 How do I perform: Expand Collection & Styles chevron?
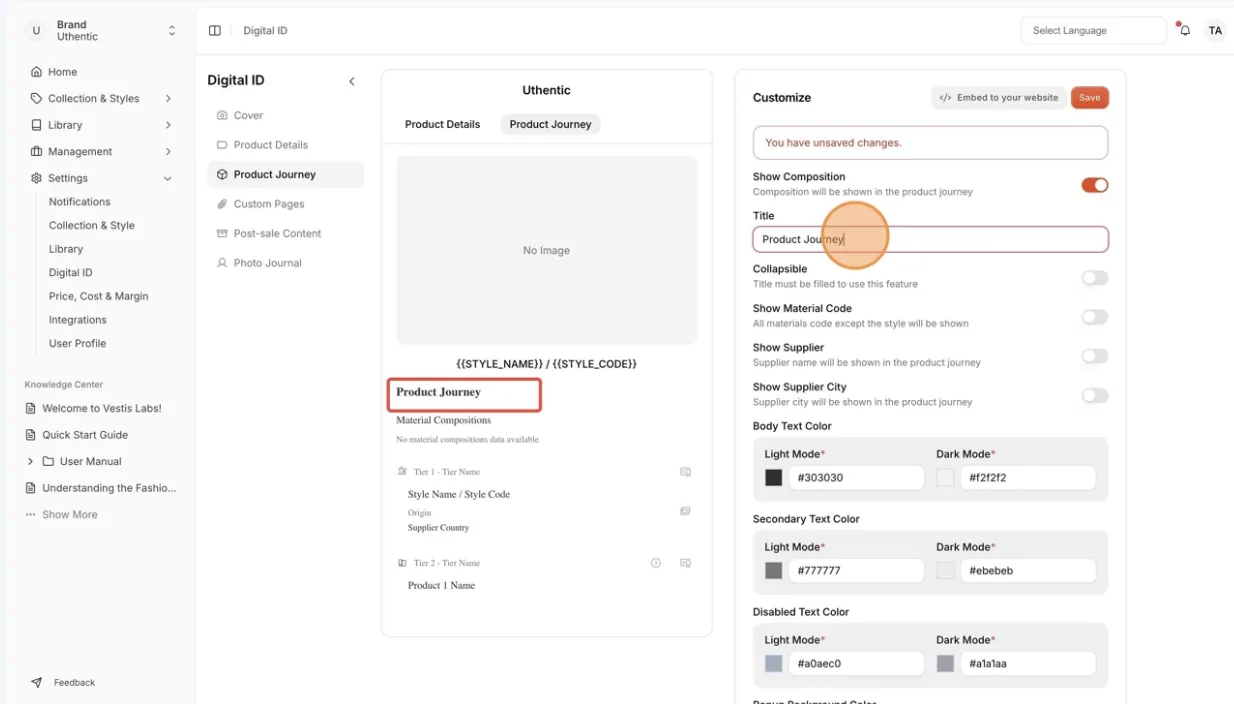(x=168, y=98)
